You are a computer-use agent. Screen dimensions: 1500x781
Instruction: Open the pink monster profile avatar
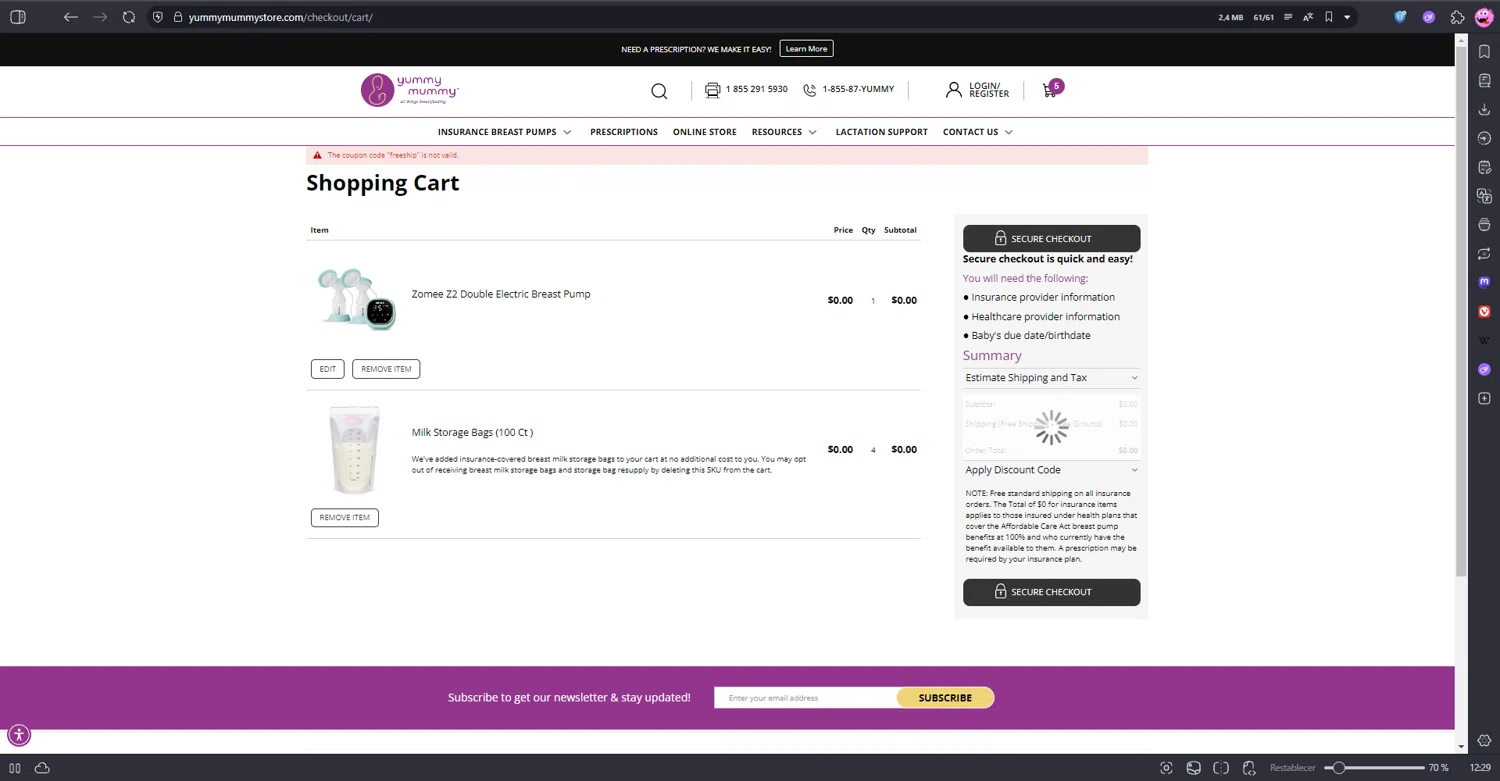pyautogui.click(x=1484, y=17)
